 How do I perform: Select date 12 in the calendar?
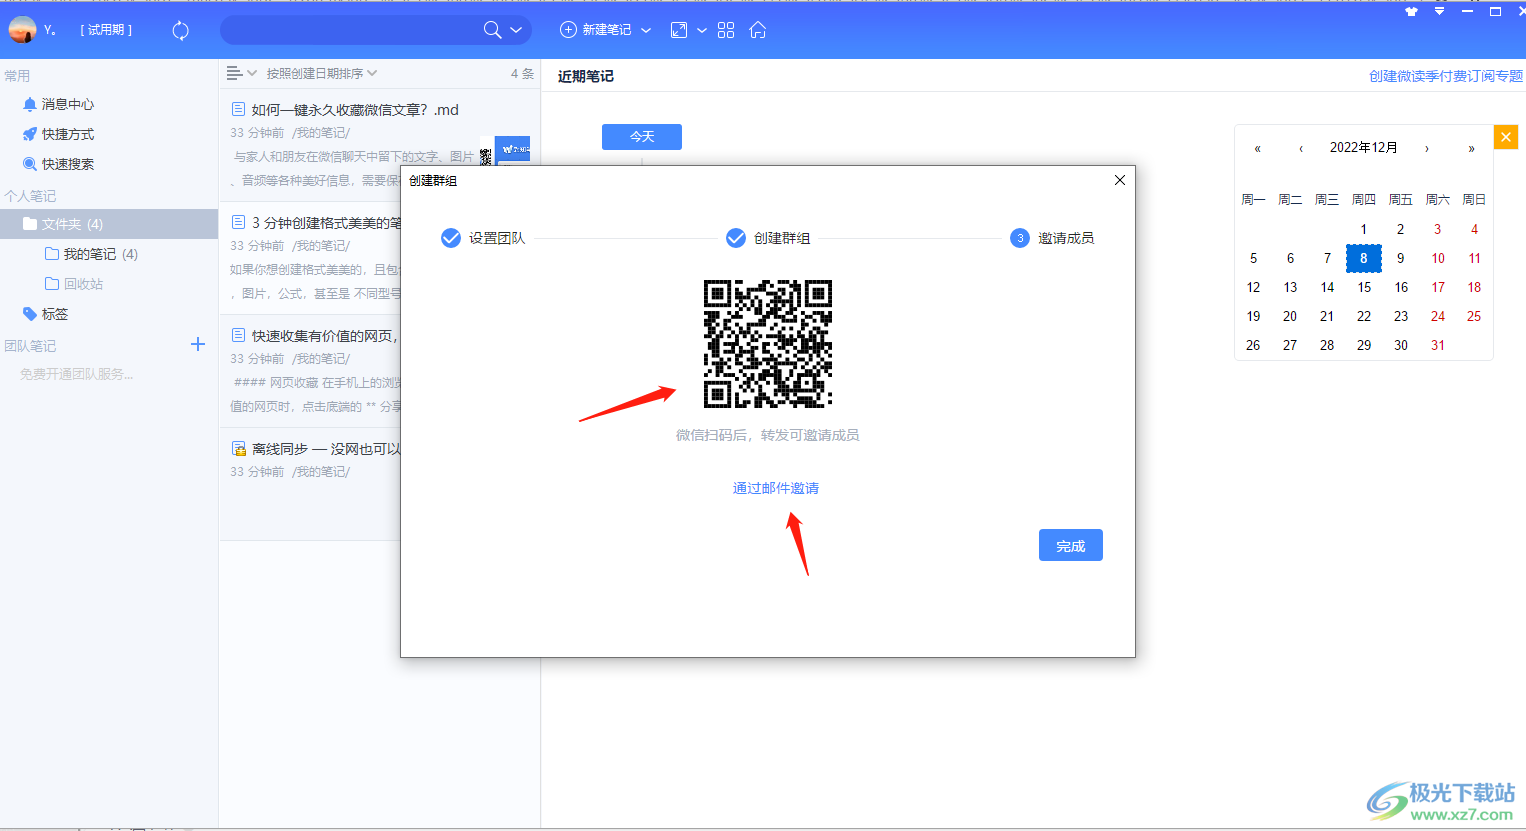click(1253, 287)
